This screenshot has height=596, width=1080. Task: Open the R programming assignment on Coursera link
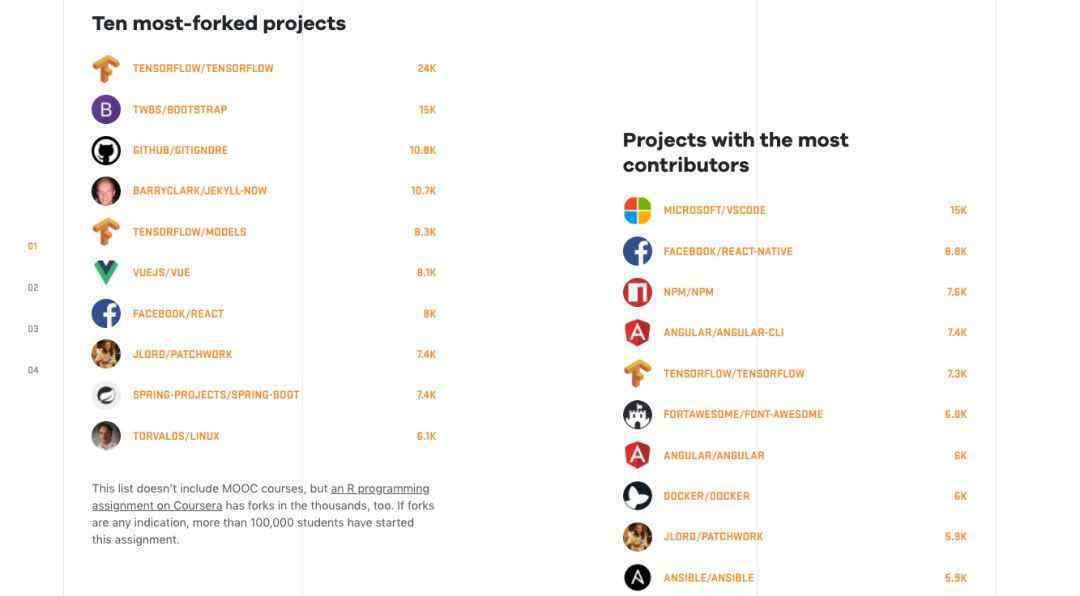(x=260, y=497)
